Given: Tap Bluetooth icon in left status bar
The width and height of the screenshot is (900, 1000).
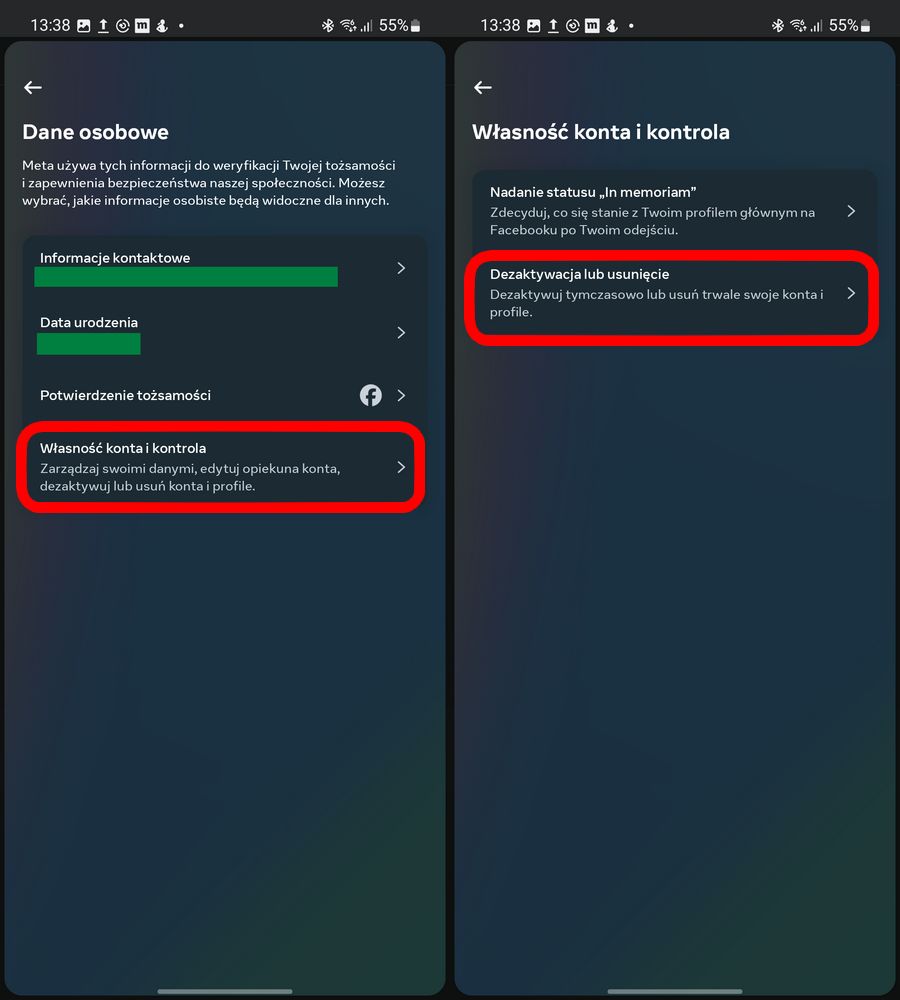Looking at the screenshot, I should [x=328, y=26].
